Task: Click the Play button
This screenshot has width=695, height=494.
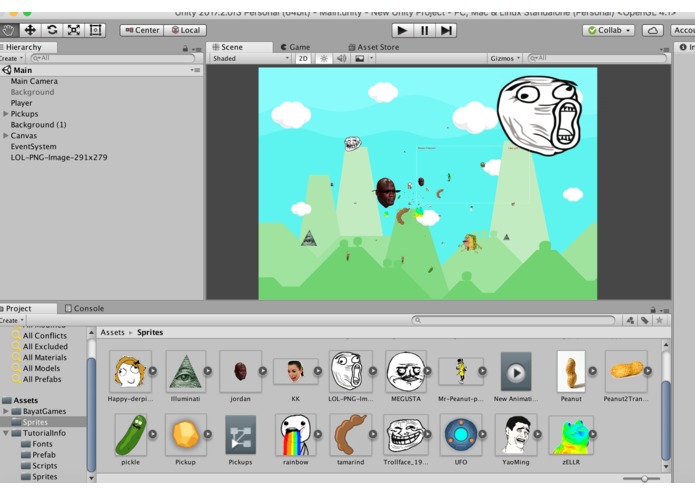Action: point(402,30)
